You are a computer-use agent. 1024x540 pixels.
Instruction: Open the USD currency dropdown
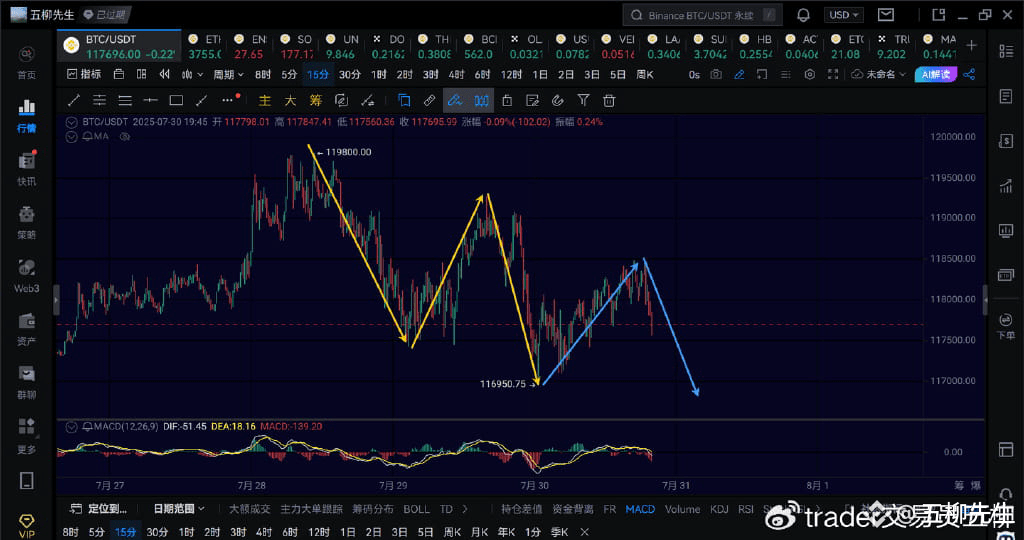pos(844,14)
